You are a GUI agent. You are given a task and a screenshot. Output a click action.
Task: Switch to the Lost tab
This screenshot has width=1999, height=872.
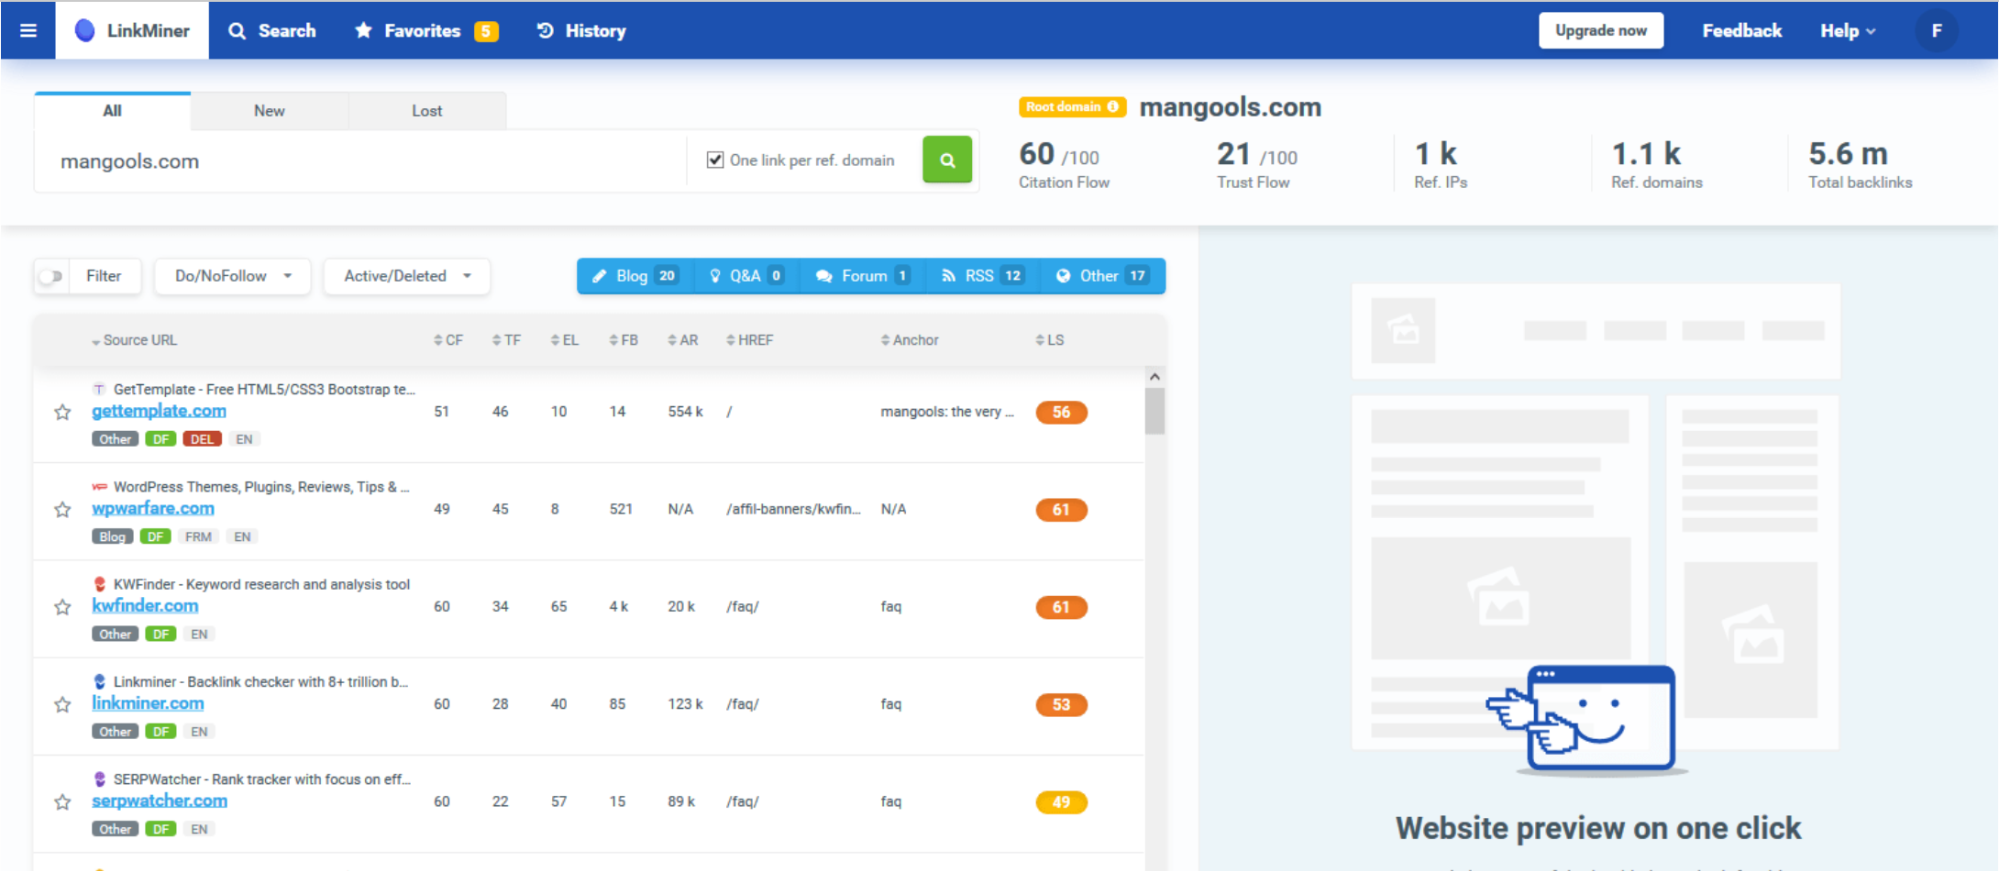pos(427,111)
